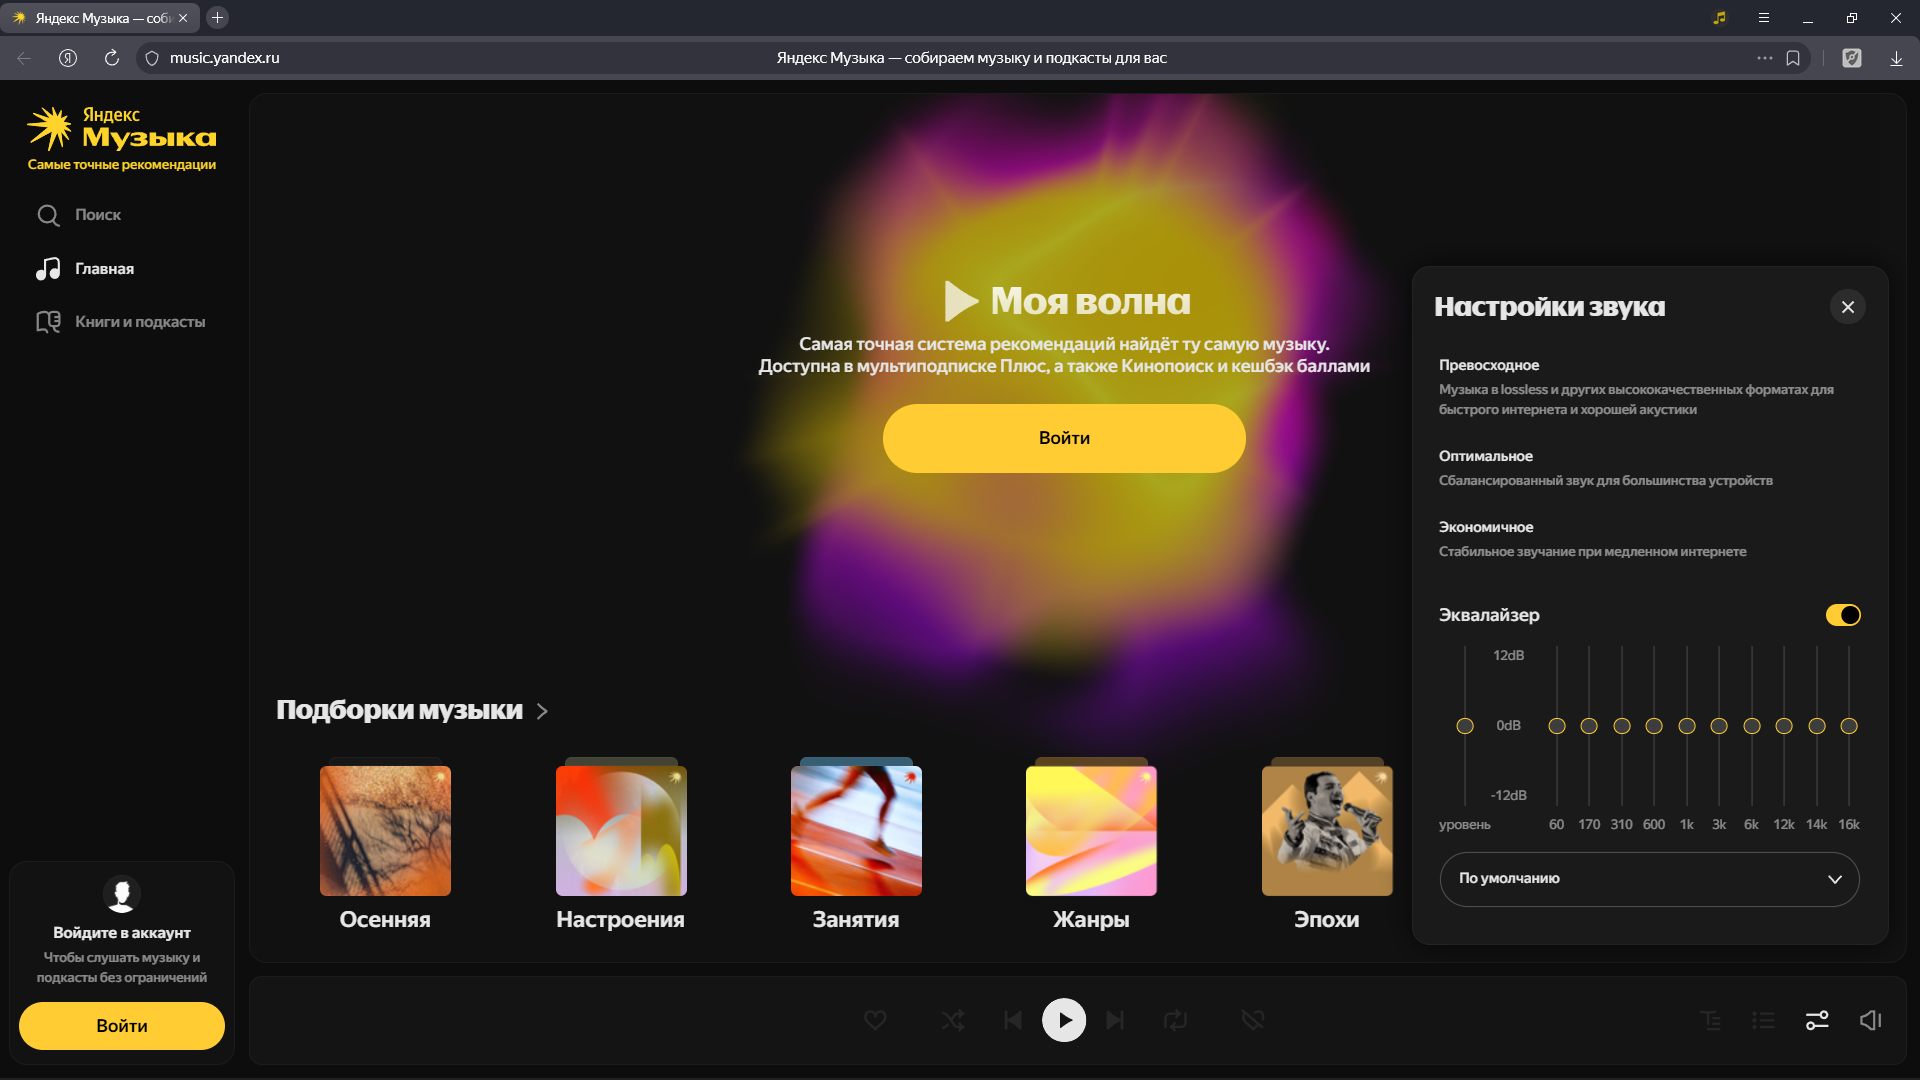Click the equalizer уровень slider knob
This screenshot has width=1920, height=1080.
pos(1465,726)
